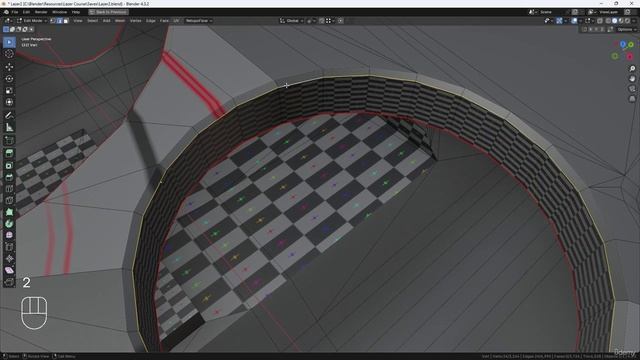
Task: Select the Inset Faces tool
Action: pyautogui.click(x=9, y=165)
